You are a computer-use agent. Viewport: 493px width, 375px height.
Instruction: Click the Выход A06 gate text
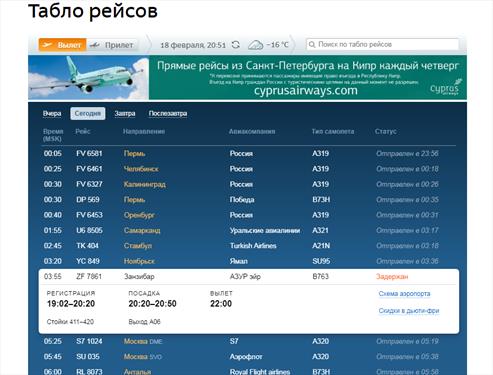coord(144,322)
